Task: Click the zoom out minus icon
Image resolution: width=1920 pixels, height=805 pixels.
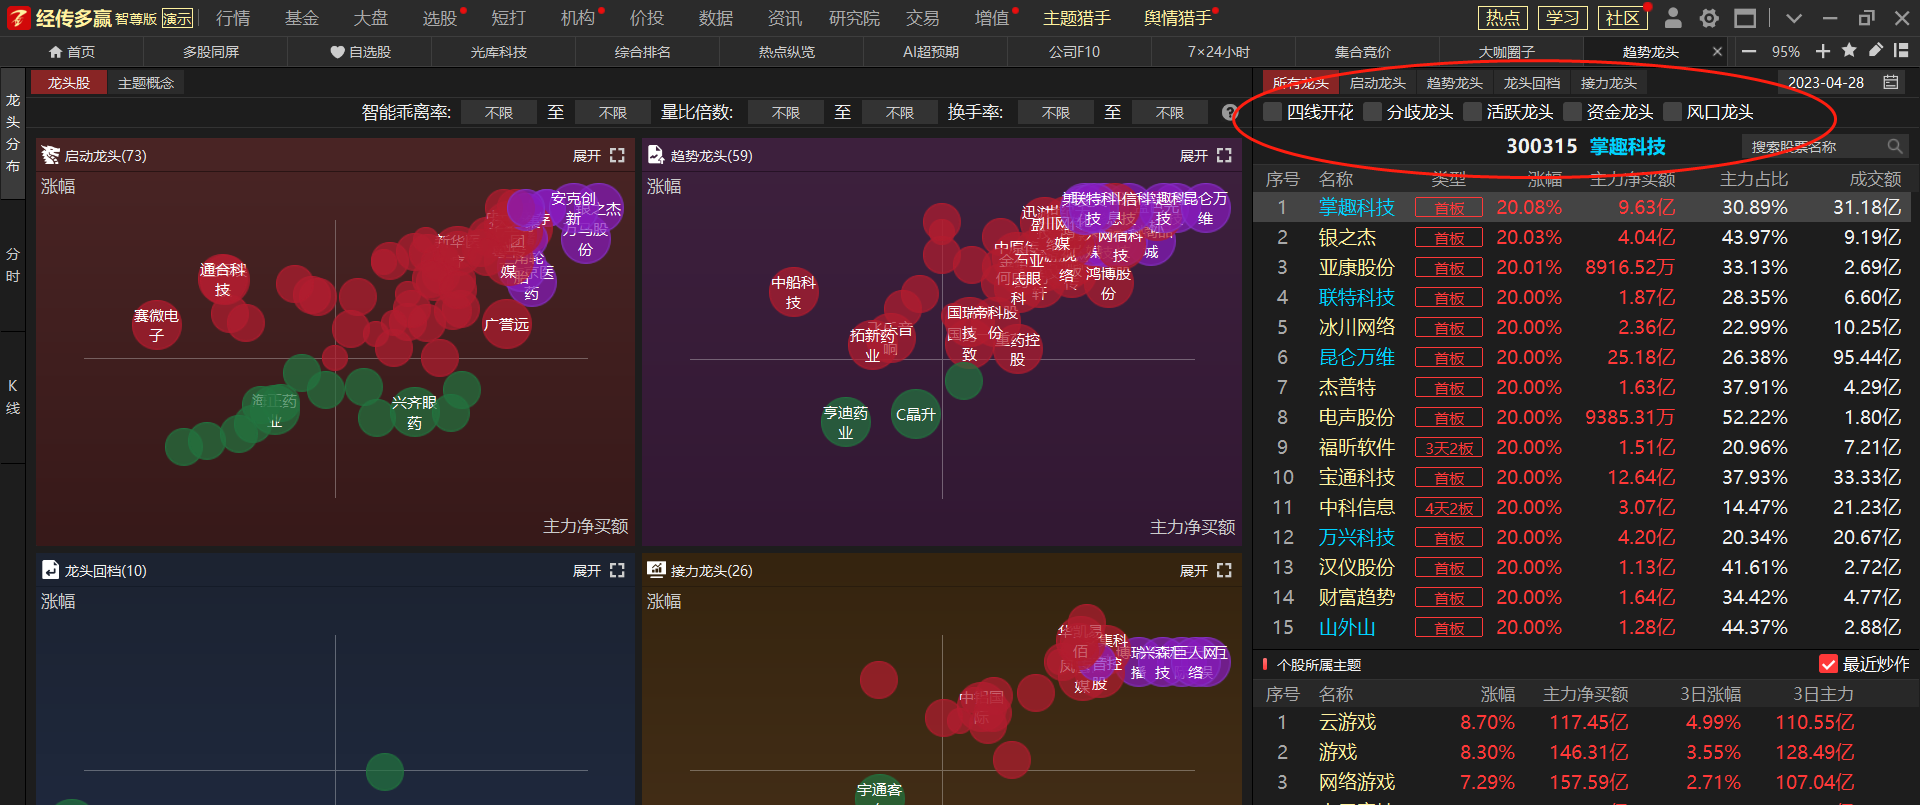Action: tap(1748, 51)
